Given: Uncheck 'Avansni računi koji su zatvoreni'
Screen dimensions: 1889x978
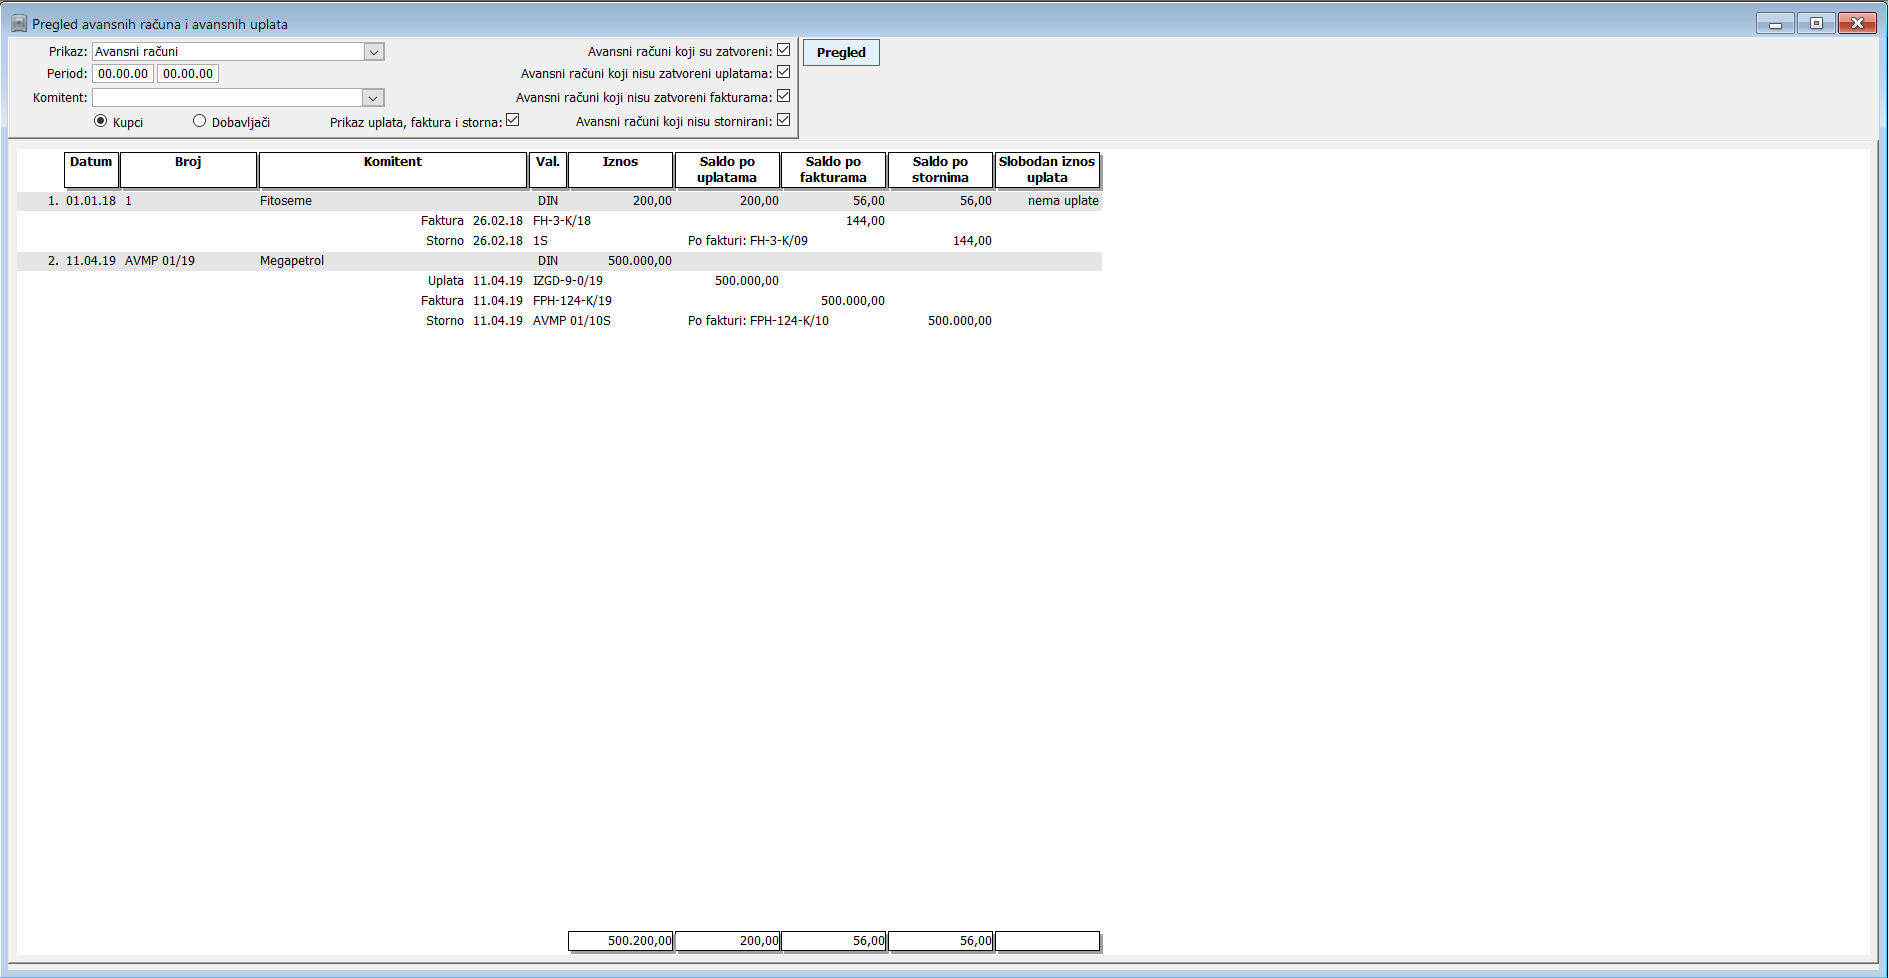Looking at the screenshot, I should [x=784, y=50].
